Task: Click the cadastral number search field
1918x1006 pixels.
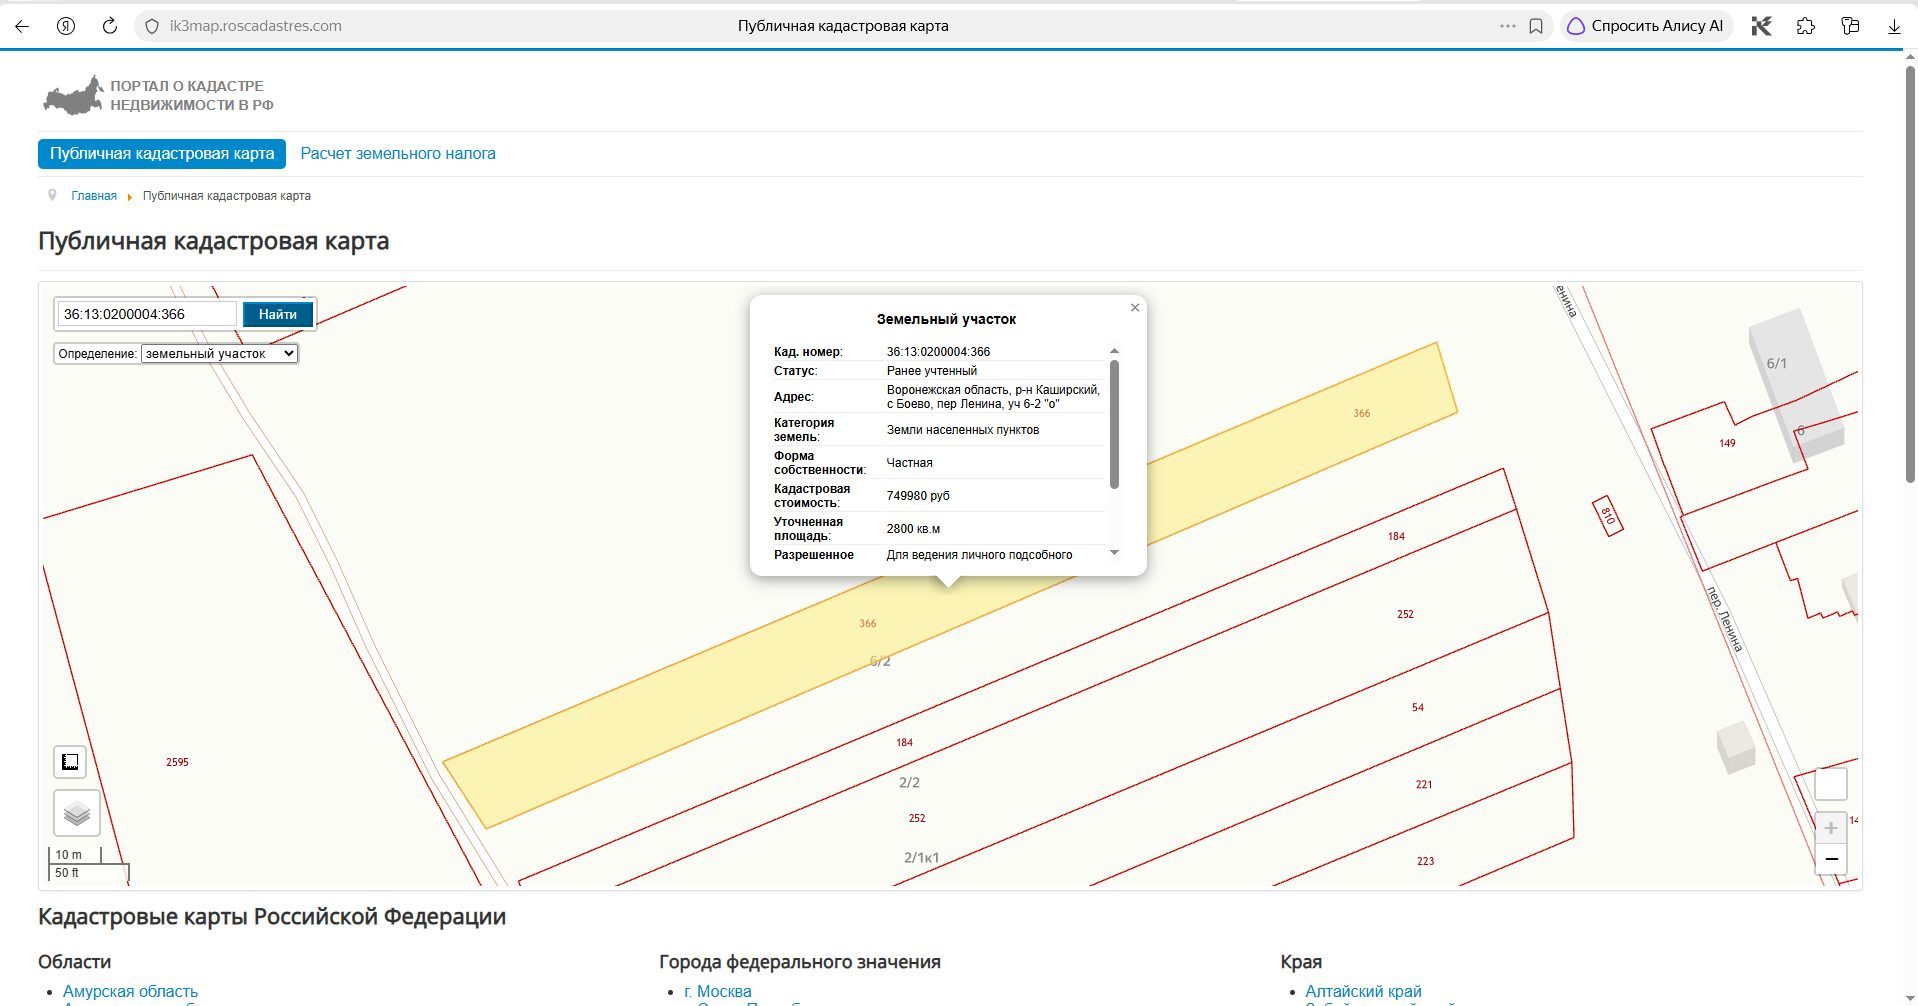Action: pos(147,314)
